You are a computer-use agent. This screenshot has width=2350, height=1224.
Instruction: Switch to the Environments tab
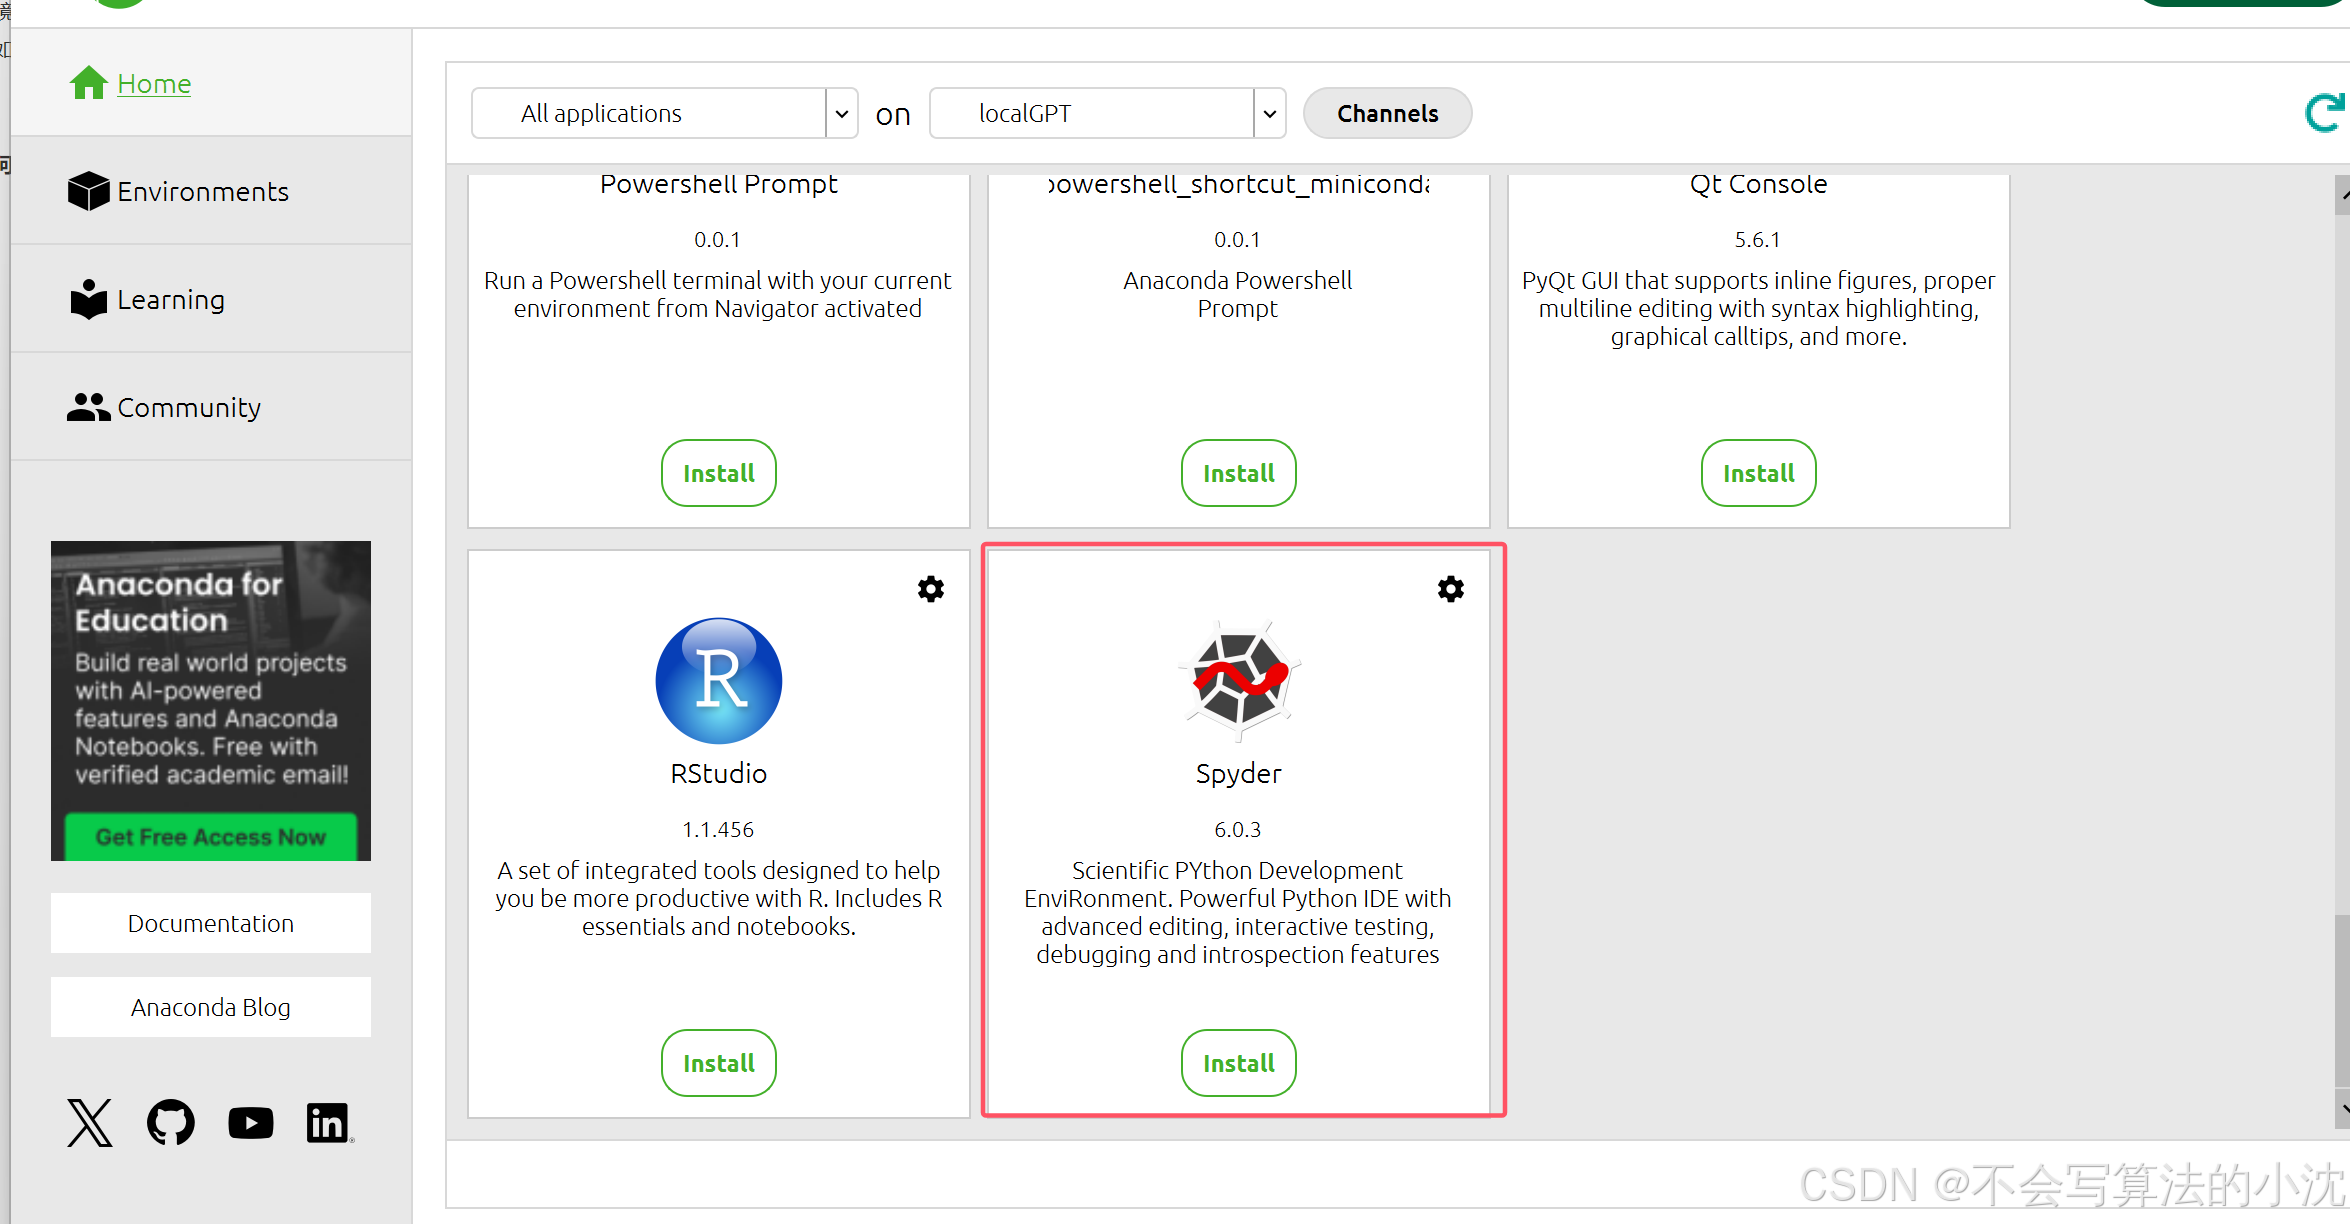pos(202,191)
